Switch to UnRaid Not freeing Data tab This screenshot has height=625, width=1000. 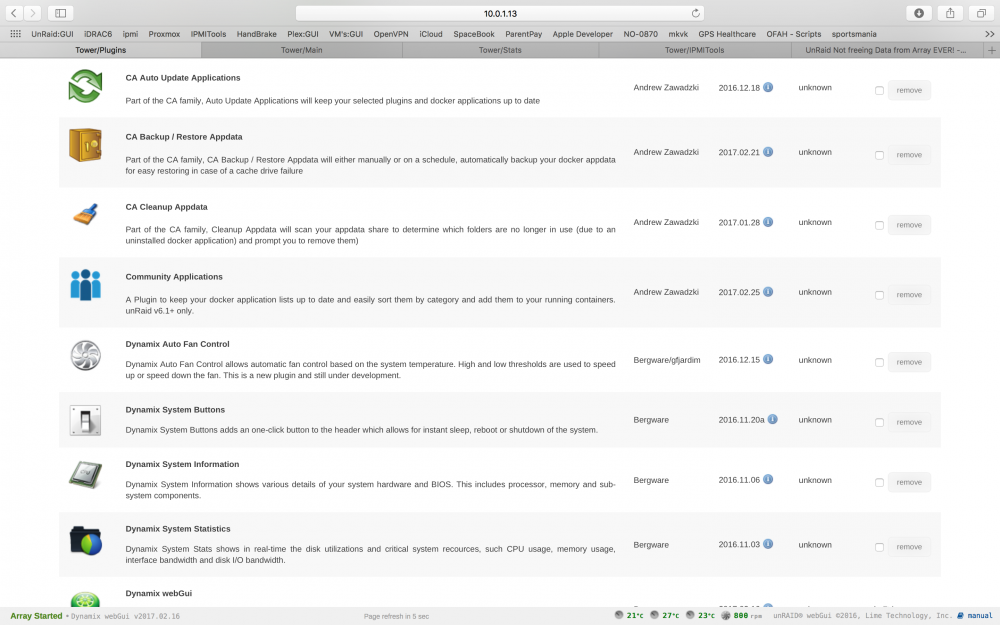886,50
